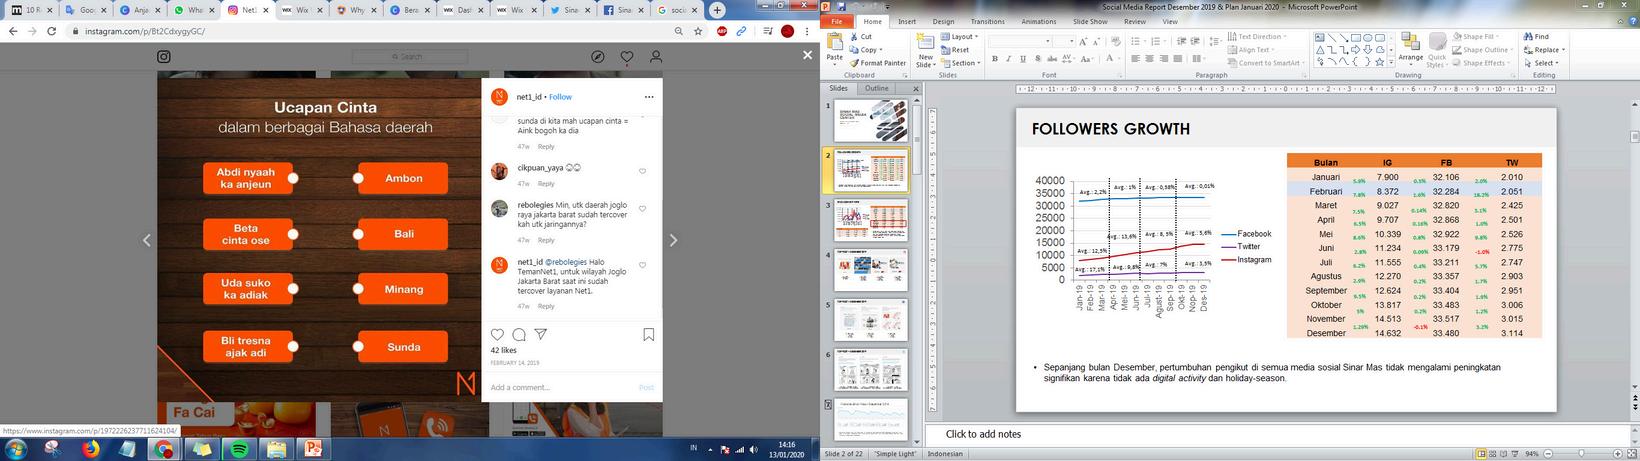The height and width of the screenshot is (461, 1640).
Task: Click Cut in Clipboard group
Action: click(860, 37)
